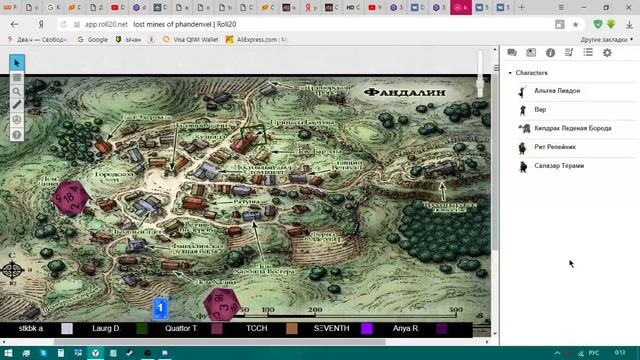Open the browser downloads arrow icon

point(629,24)
